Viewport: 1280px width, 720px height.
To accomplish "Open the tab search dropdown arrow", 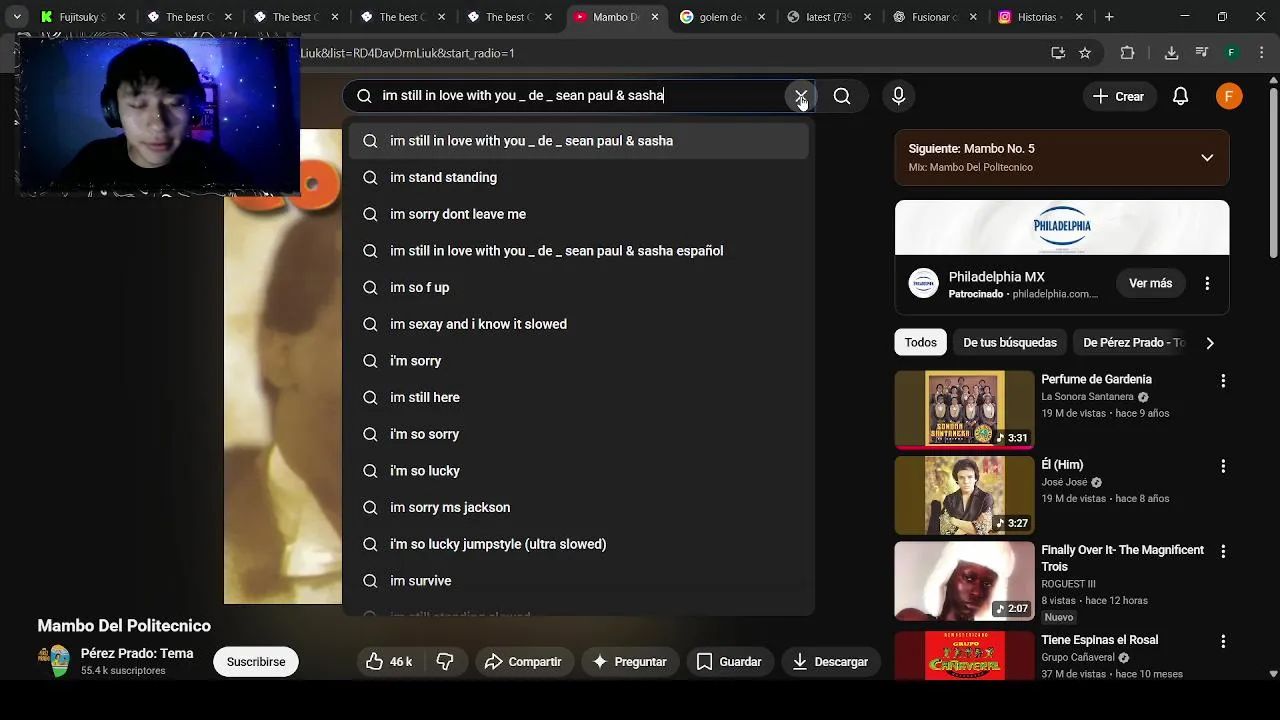I will point(17,17).
